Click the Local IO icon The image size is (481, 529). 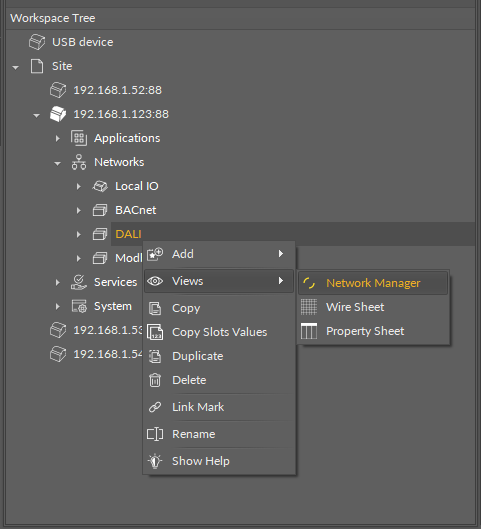point(100,186)
